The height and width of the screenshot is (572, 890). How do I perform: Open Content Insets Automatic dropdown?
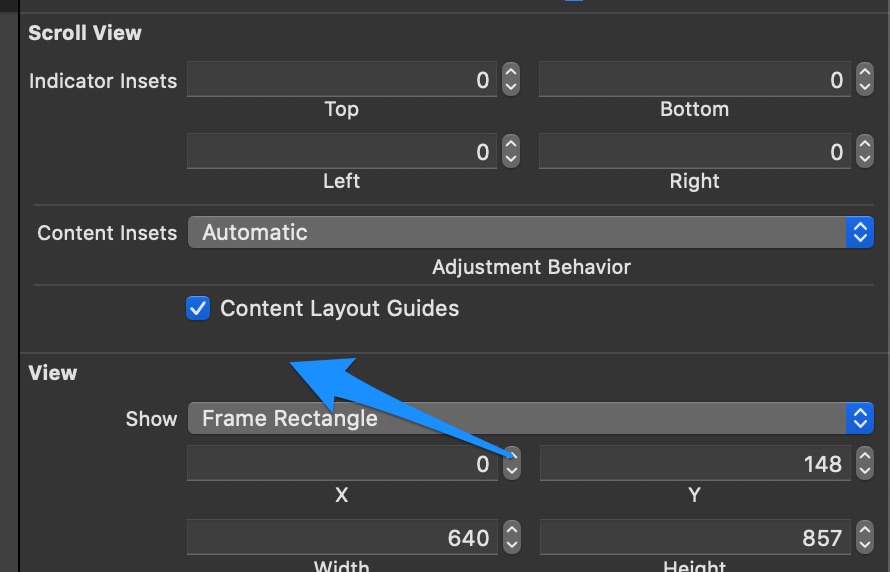(531, 232)
